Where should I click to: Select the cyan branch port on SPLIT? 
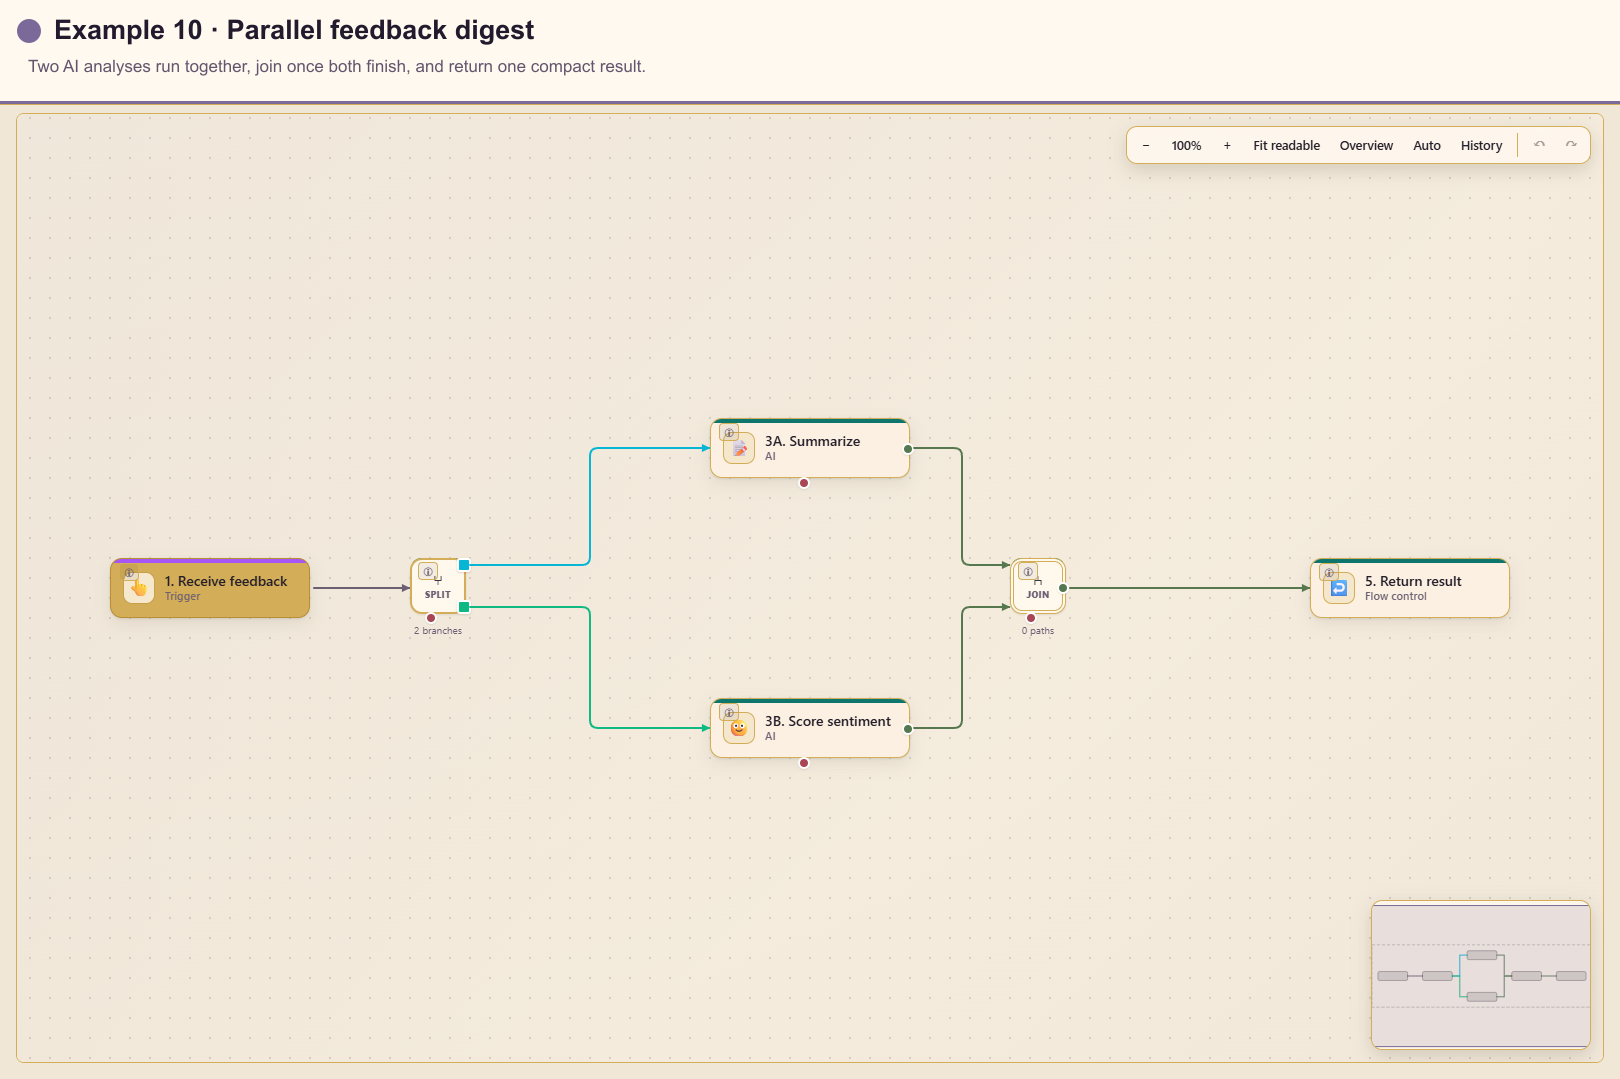pyautogui.click(x=464, y=565)
